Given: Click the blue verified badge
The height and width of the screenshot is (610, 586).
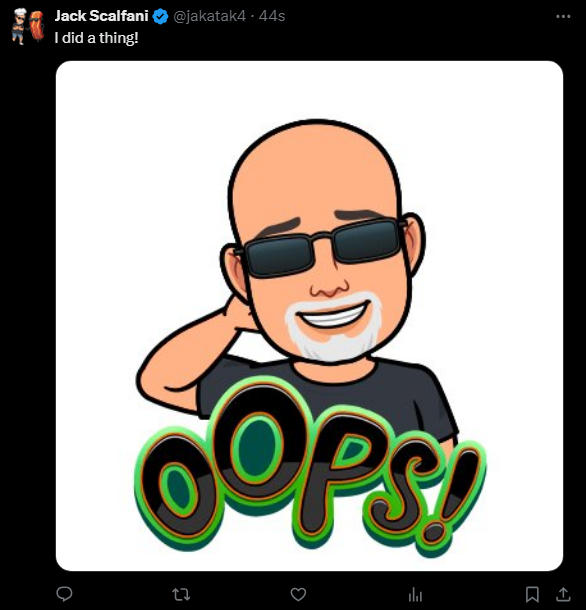Looking at the screenshot, I should tap(160, 17).
